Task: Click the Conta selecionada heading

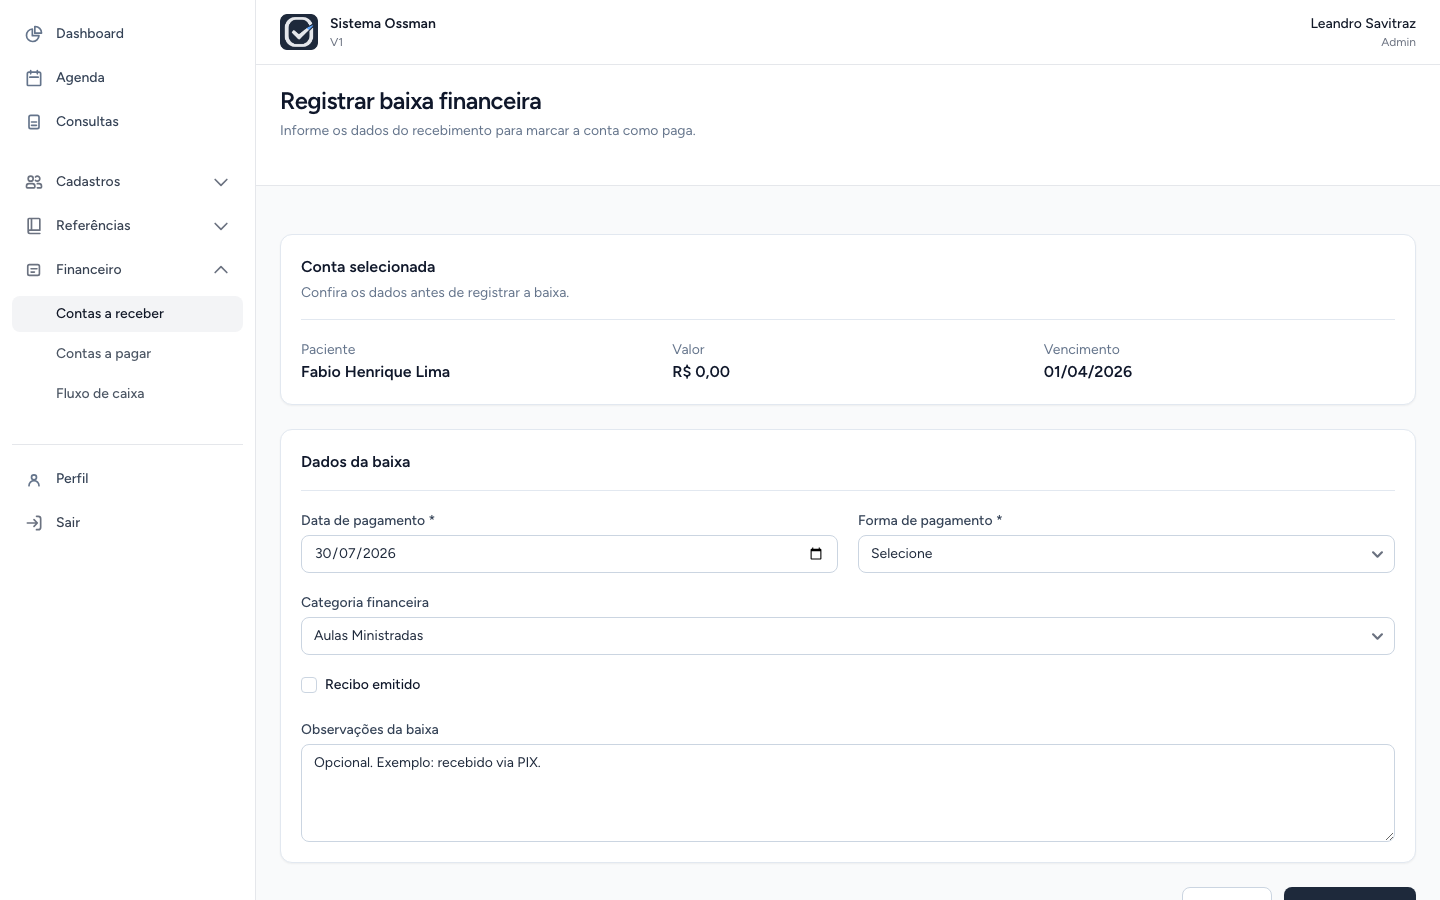Action: click(368, 267)
